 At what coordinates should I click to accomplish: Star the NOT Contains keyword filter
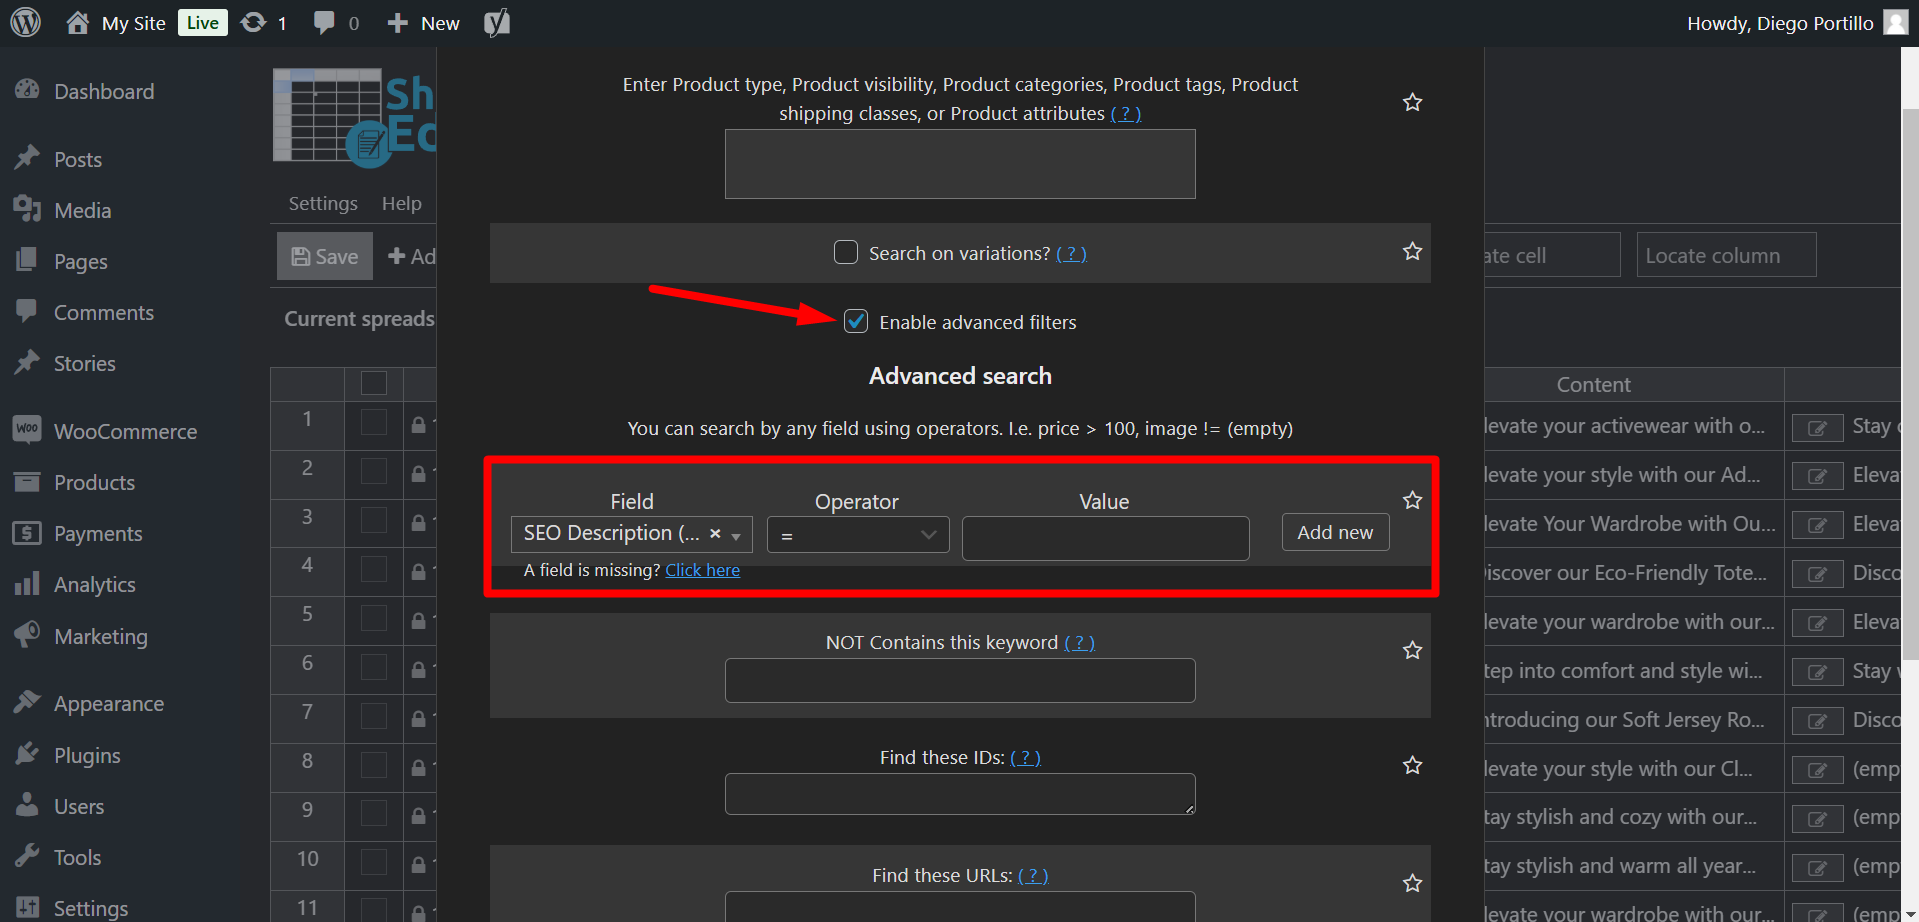tap(1412, 651)
